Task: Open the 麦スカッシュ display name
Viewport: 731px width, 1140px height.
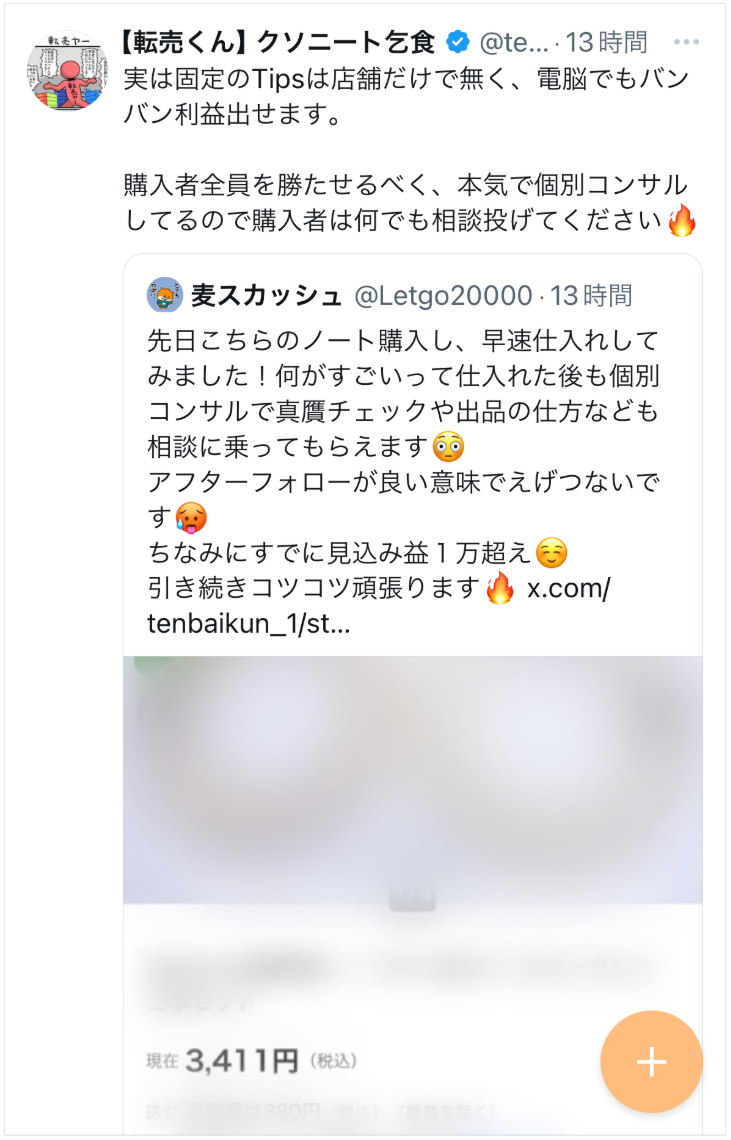Action: (x=267, y=295)
